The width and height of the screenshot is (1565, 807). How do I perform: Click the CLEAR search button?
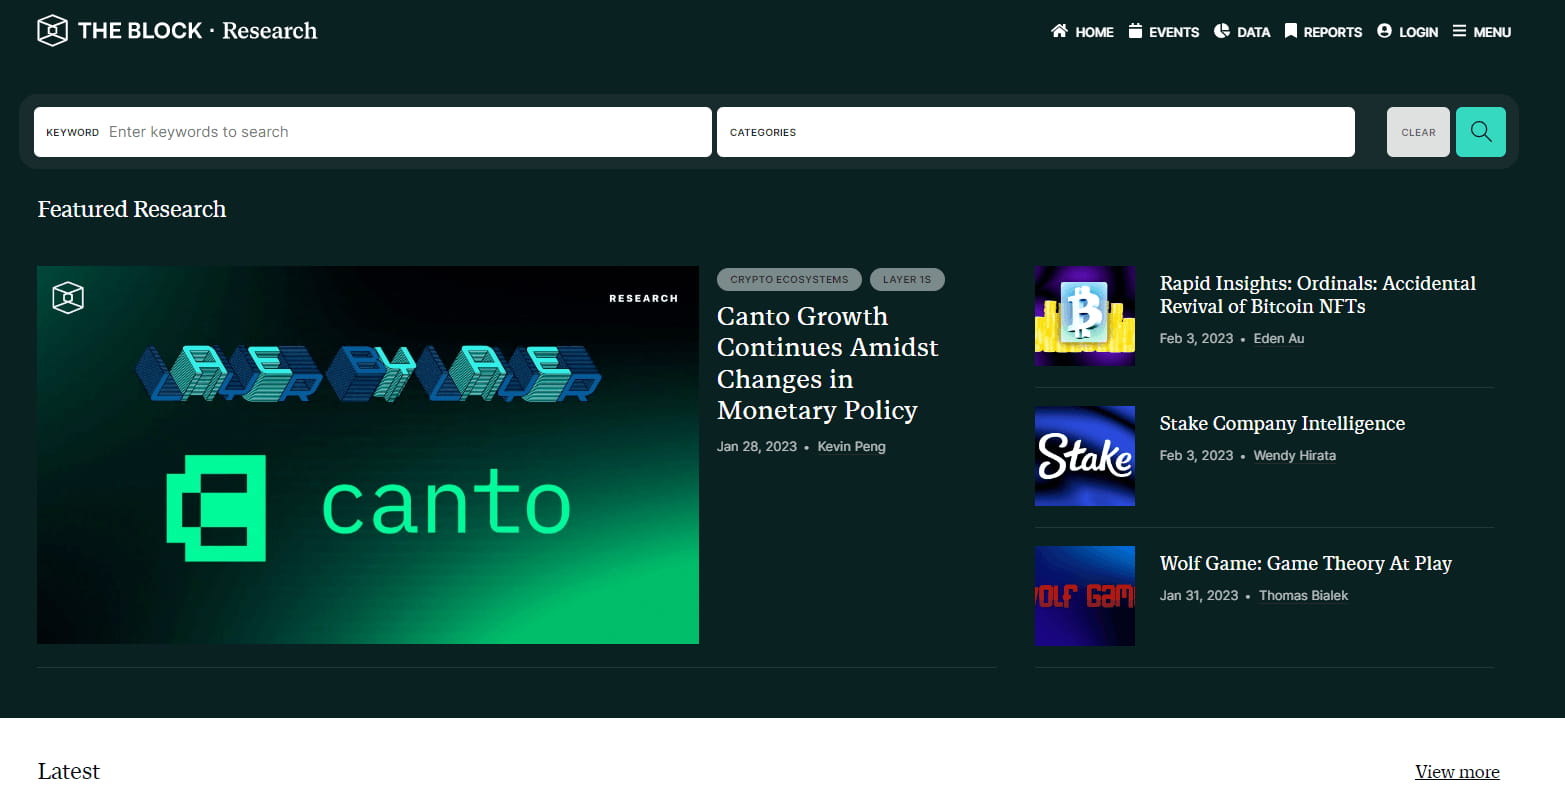click(1418, 132)
